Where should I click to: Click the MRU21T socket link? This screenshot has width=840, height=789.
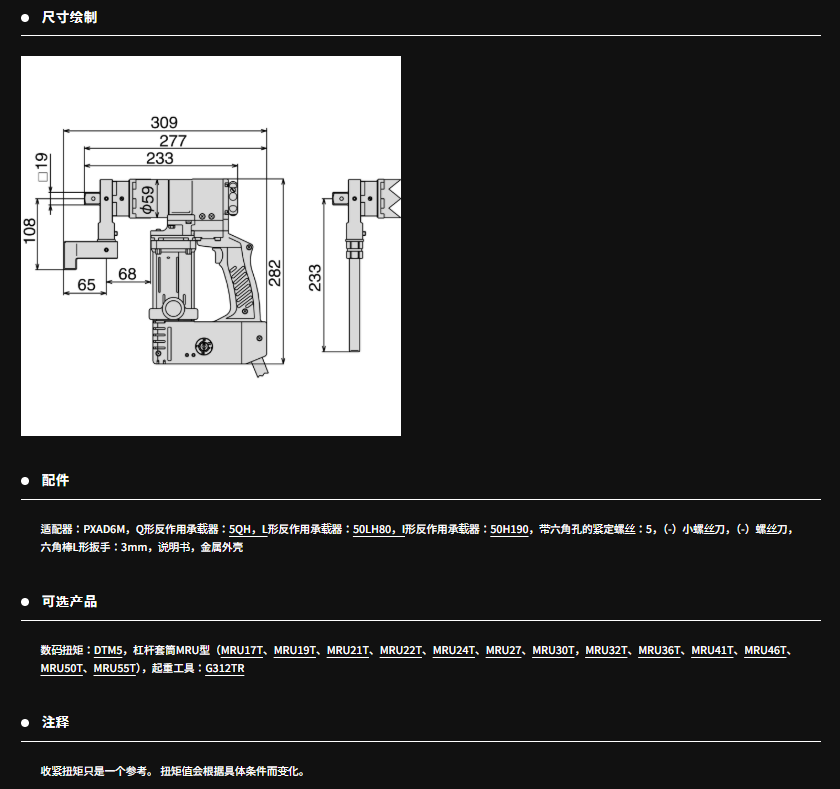tap(348, 650)
